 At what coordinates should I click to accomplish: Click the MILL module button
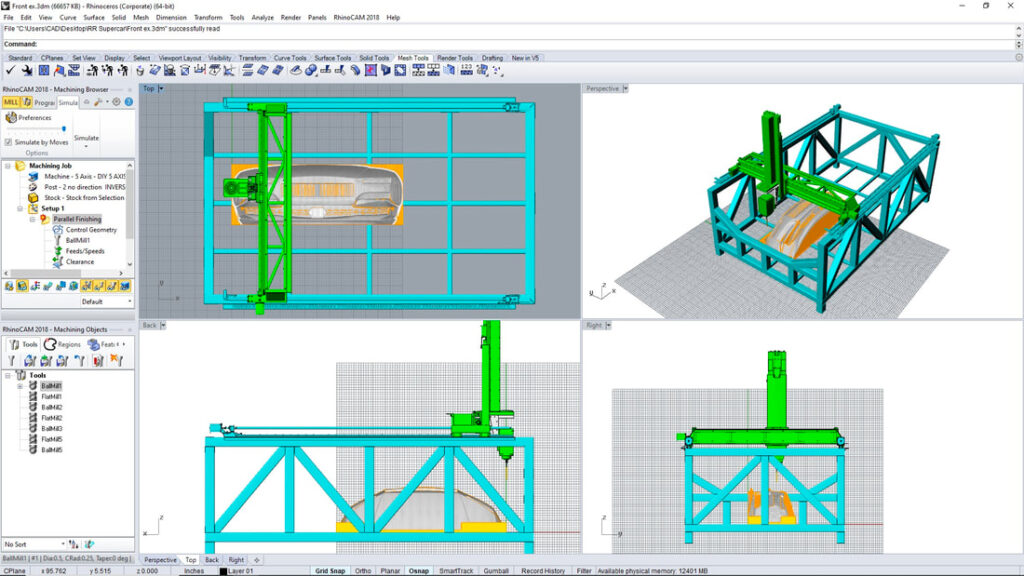(x=11, y=102)
